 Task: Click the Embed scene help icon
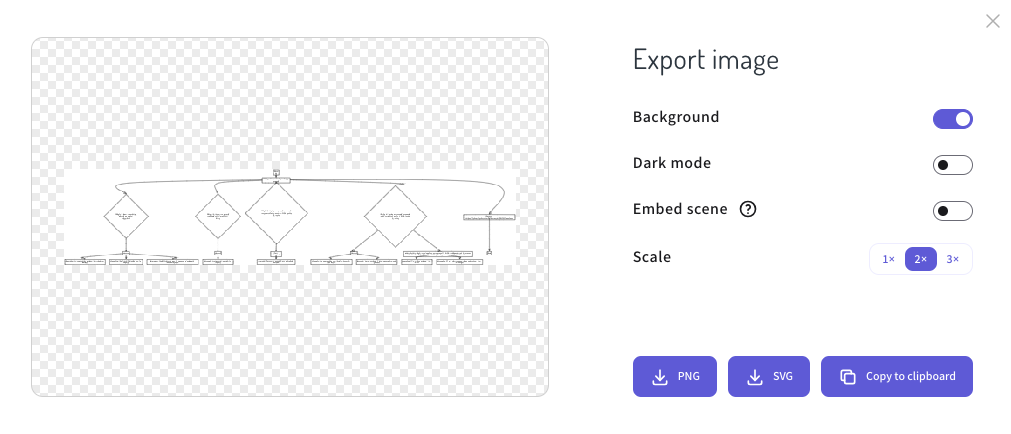747,210
